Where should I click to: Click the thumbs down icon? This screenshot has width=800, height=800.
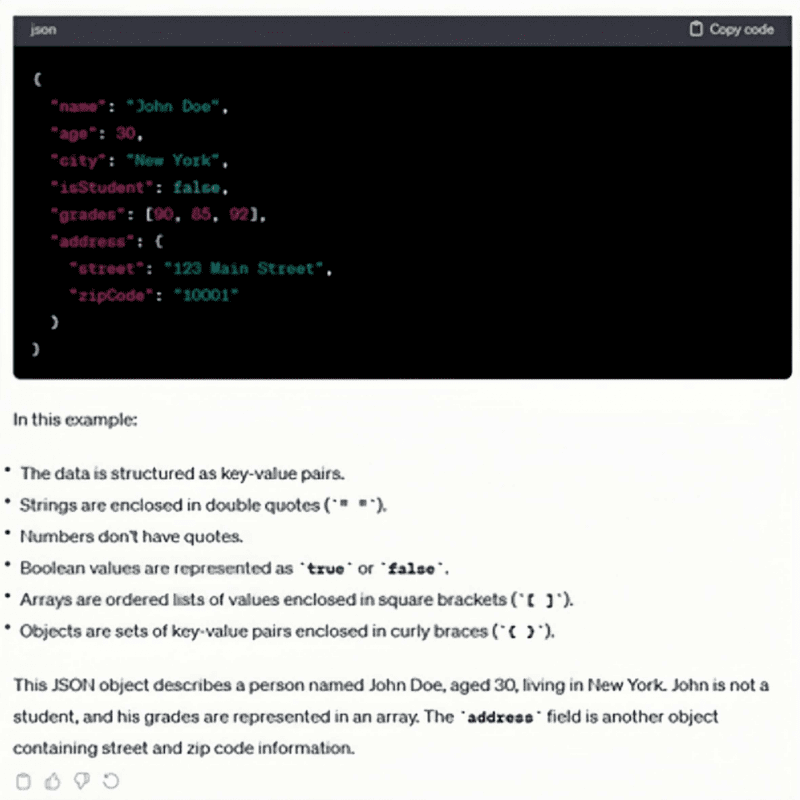82,781
